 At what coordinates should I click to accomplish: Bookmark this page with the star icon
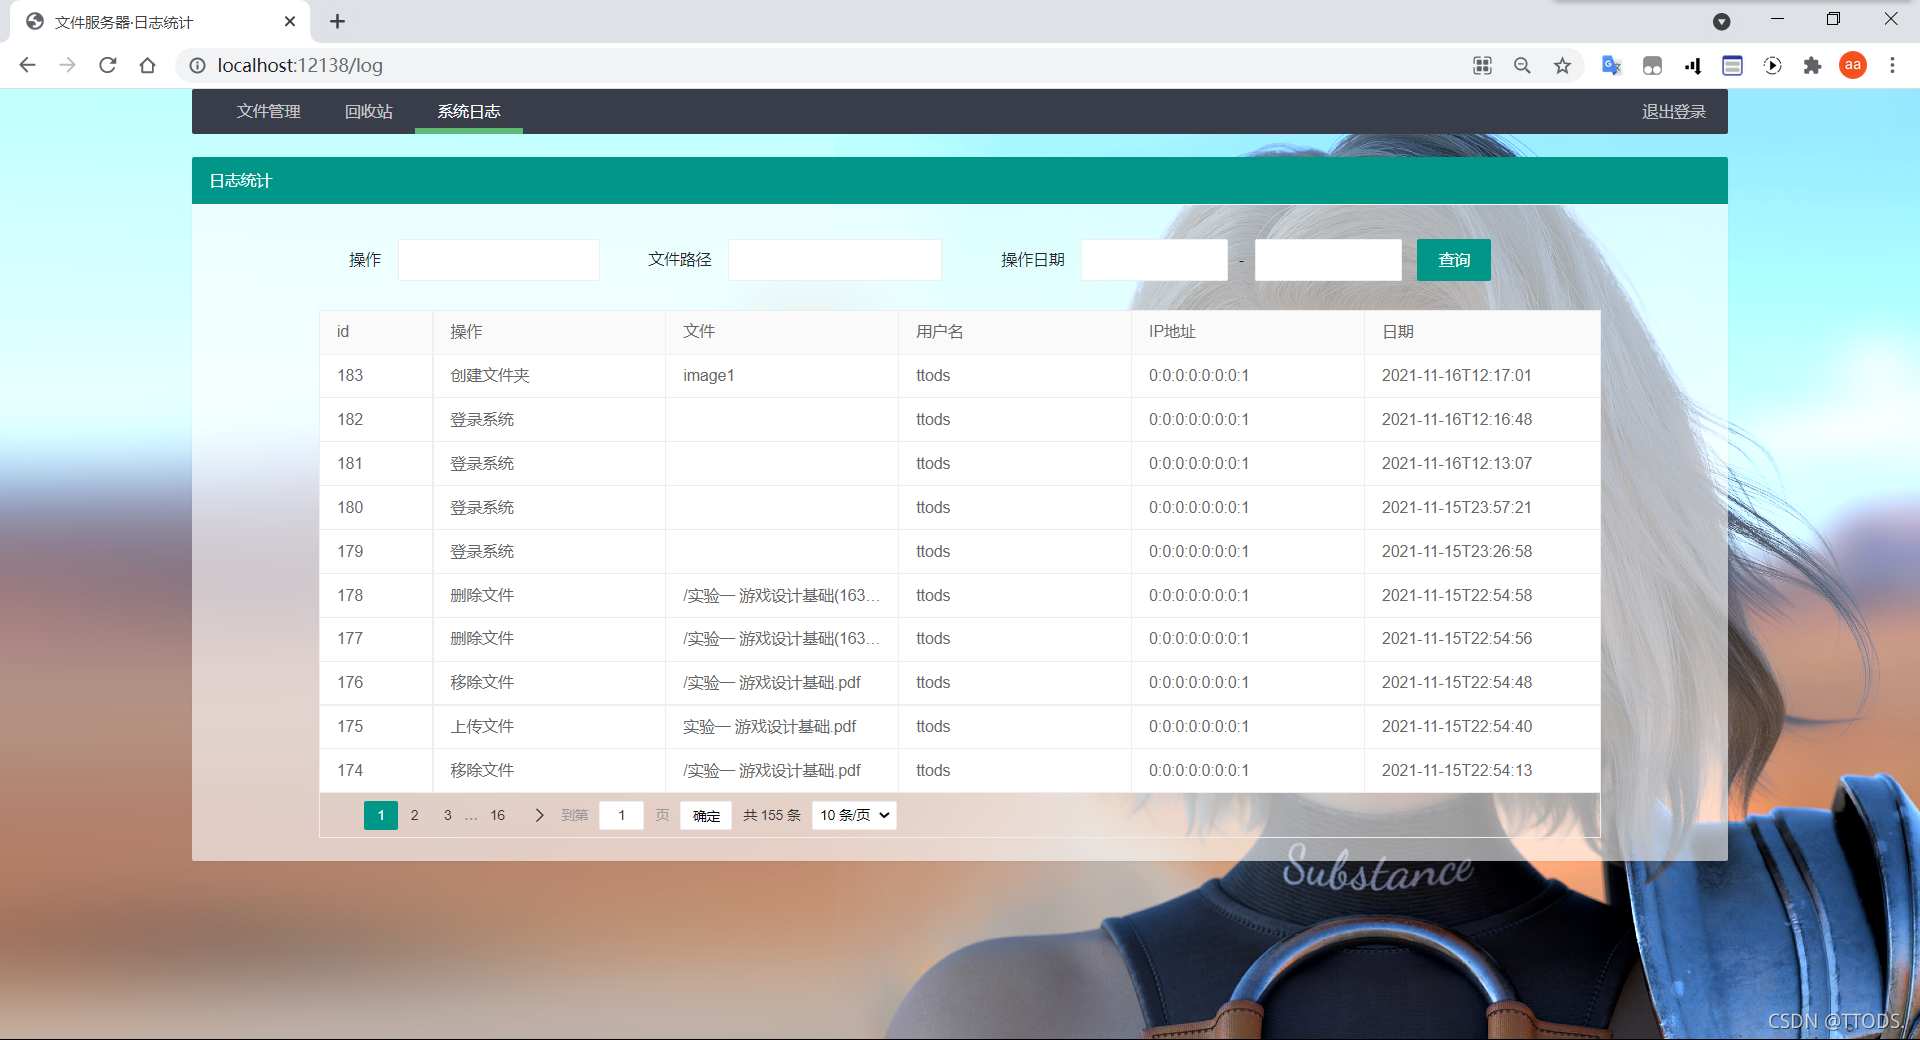[x=1562, y=65]
